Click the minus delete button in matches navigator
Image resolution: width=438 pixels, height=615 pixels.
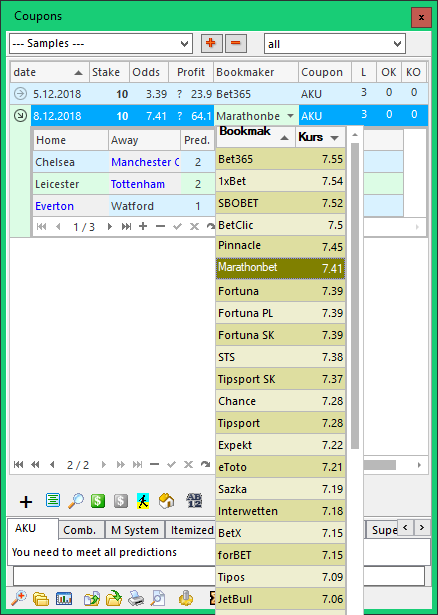160,226
